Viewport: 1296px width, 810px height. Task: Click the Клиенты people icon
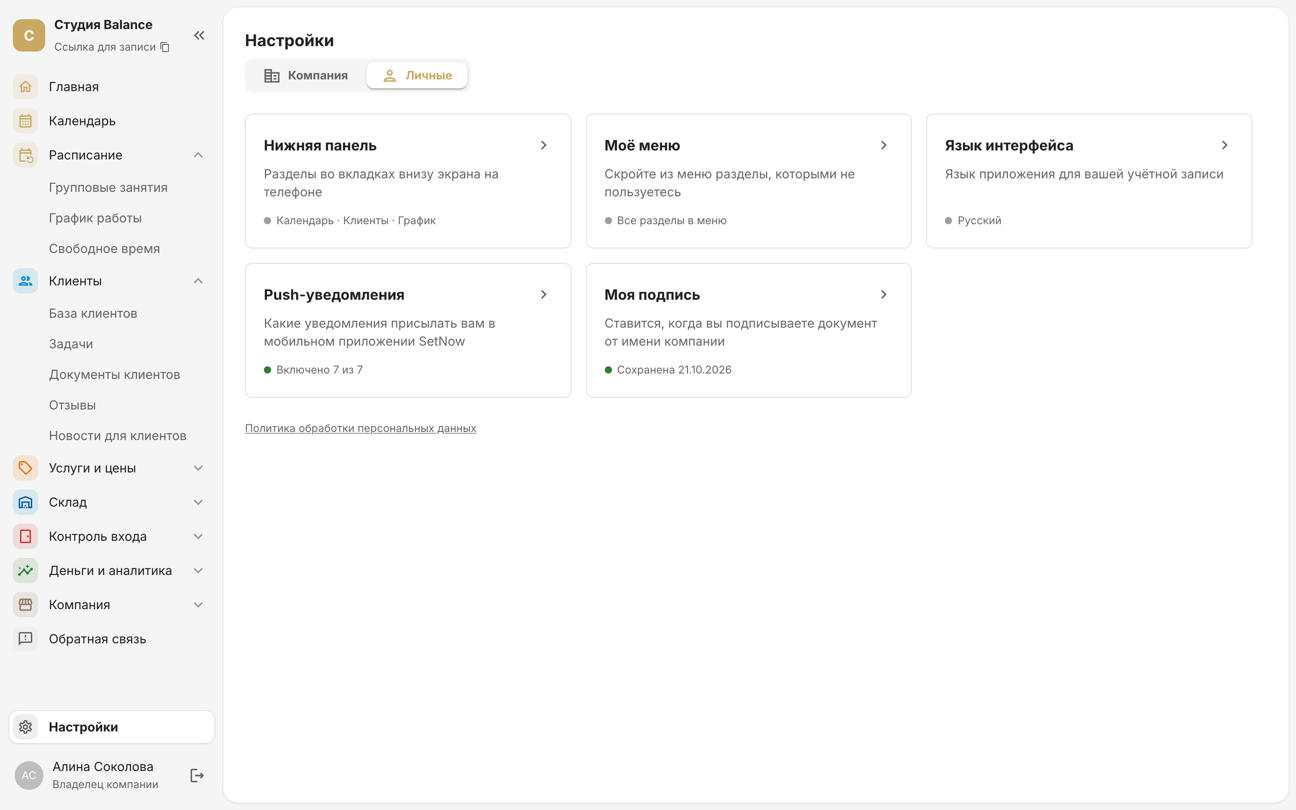coord(26,281)
